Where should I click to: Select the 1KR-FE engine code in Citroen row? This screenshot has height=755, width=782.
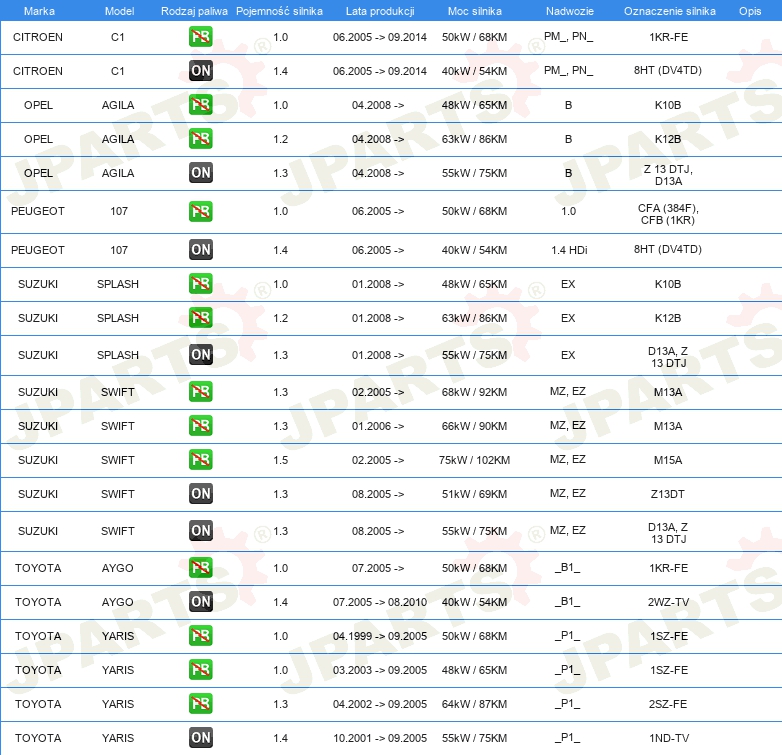668,37
